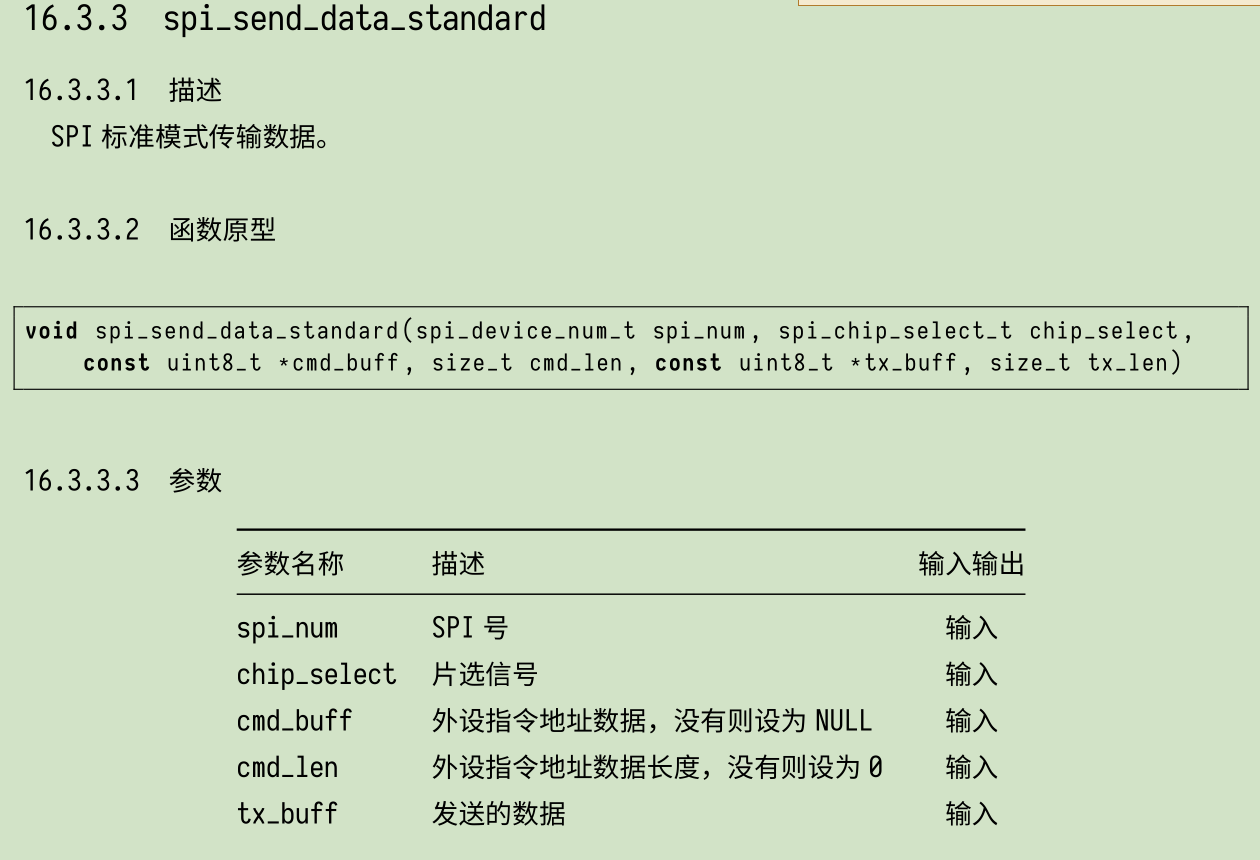Screen dimensions: 1260x860
Task: Click spi_chip_select_t in the function prototype
Action: 895,331
